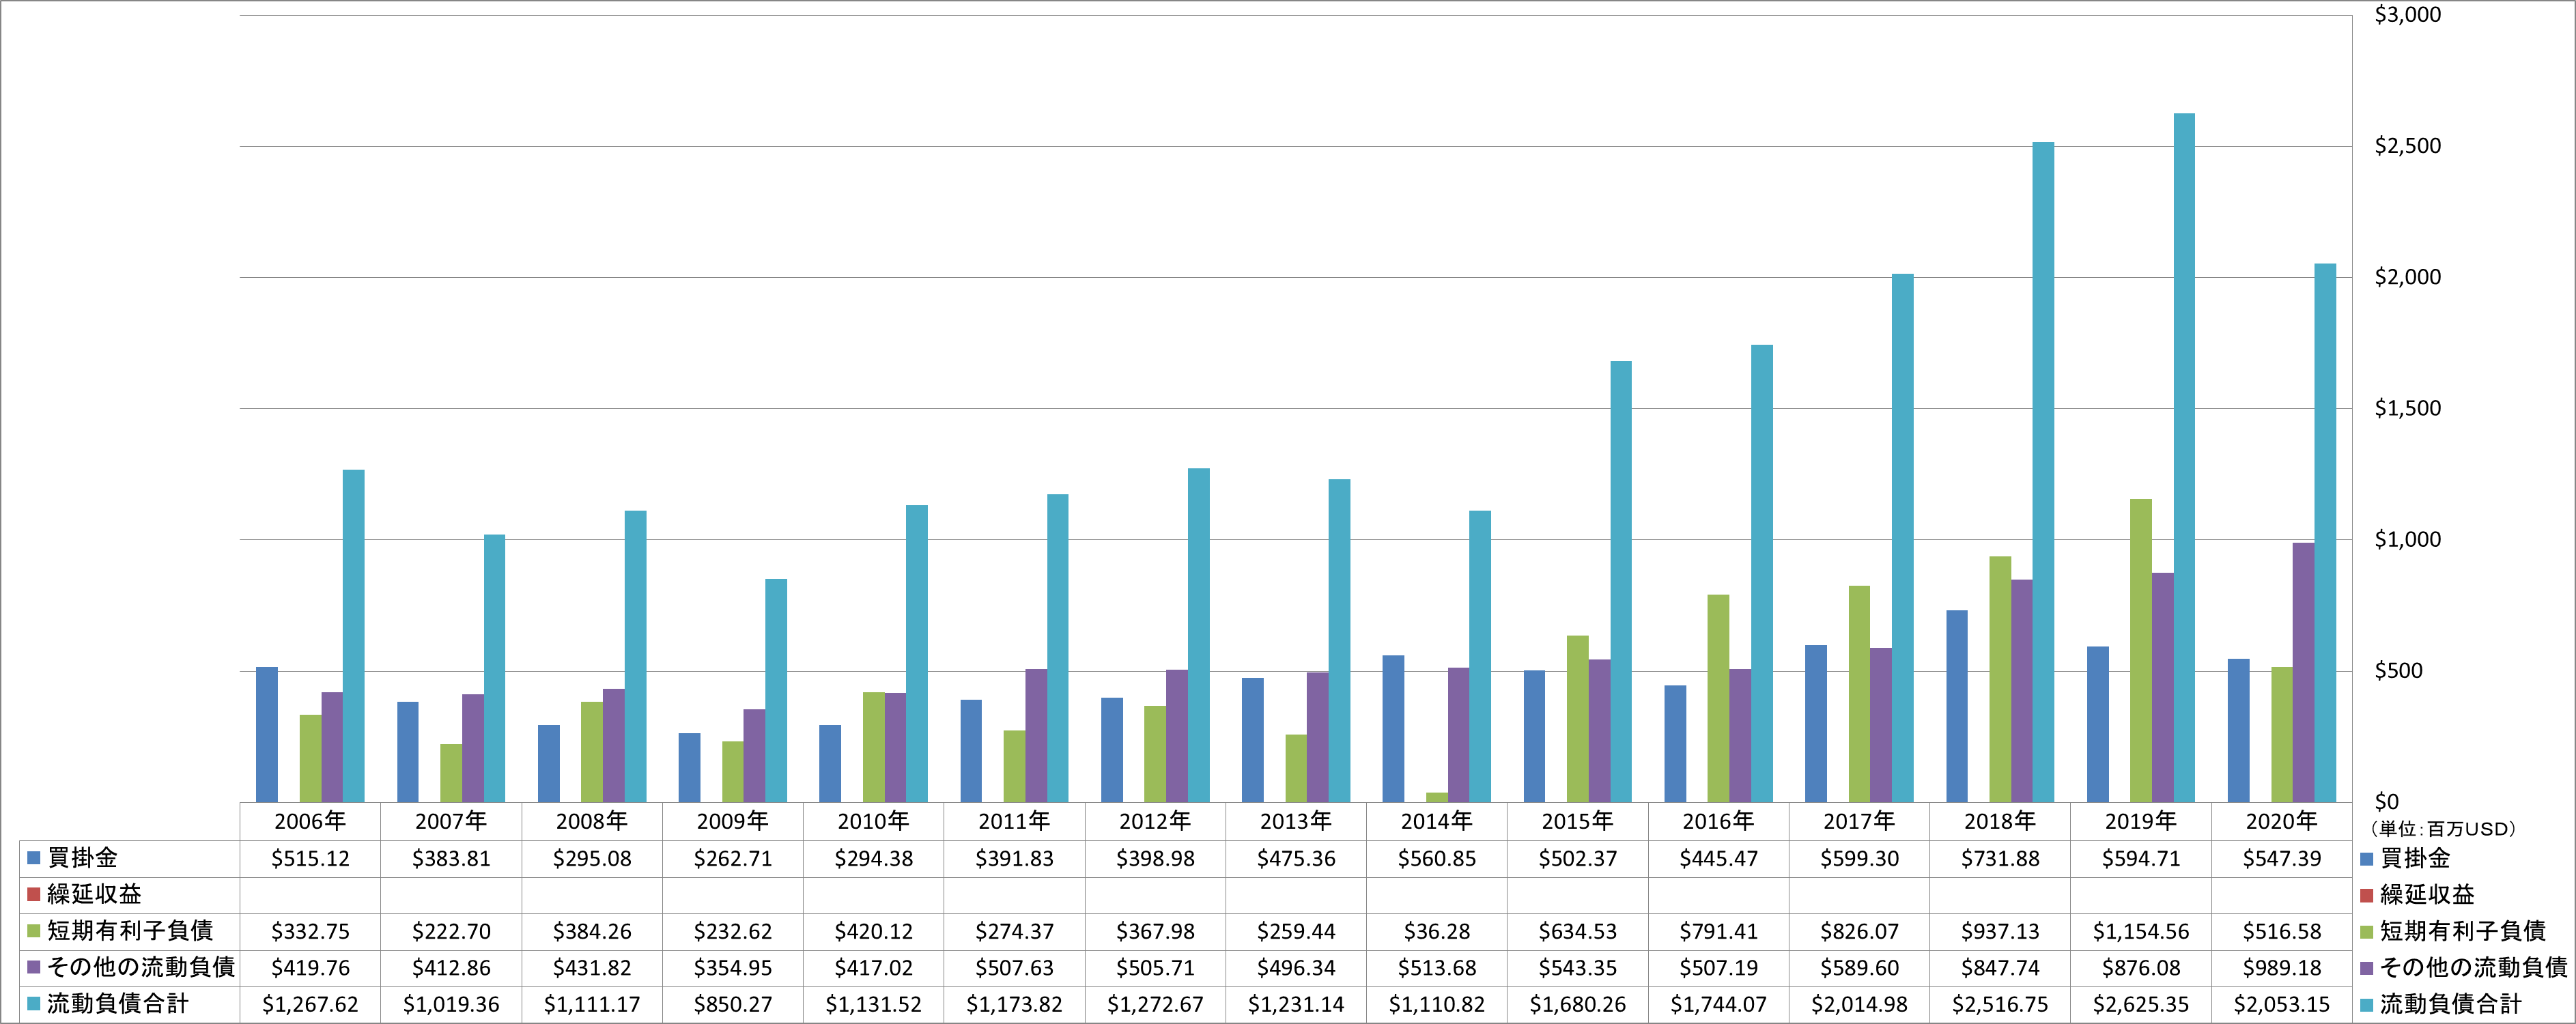Click the 2006年 column header
The width and height of the screenshot is (2576, 1024).
click(x=310, y=821)
